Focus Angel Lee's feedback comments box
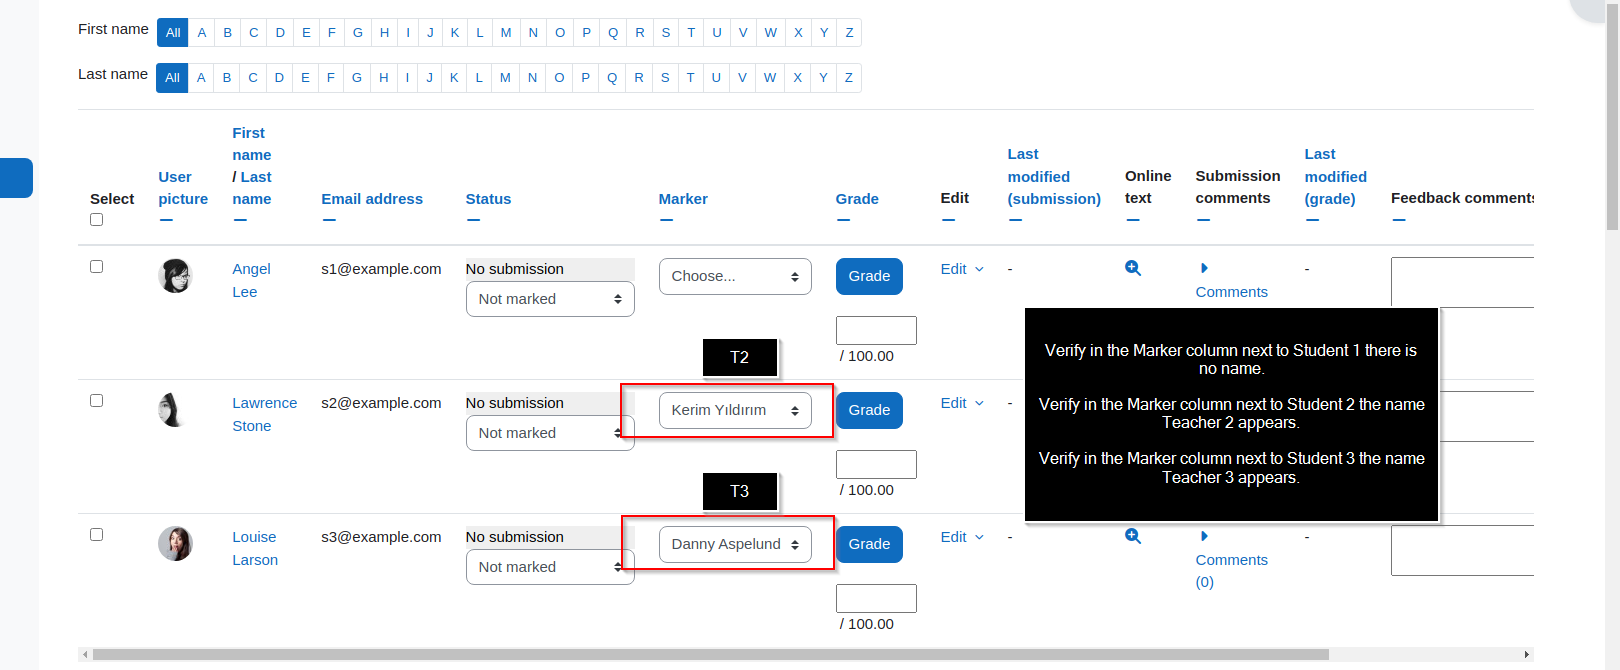1620x670 pixels. [1462, 282]
